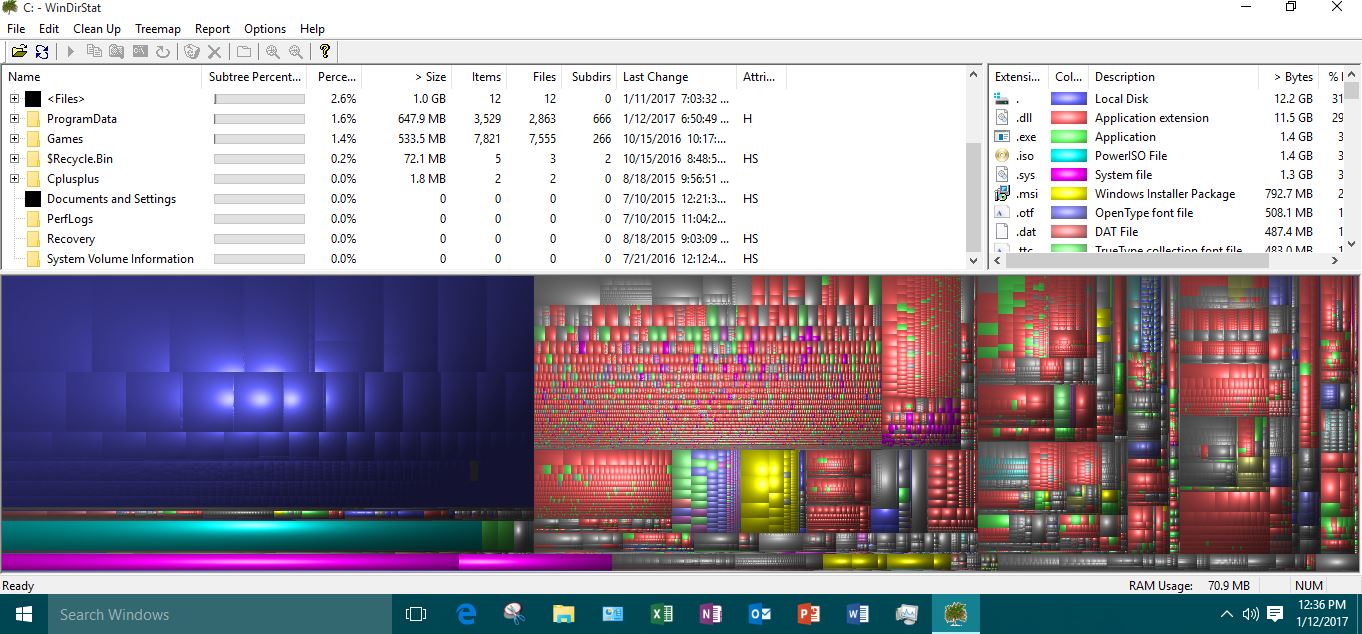Click the yellow .msi color swatch
The image size is (1362, 634).
point(1068,194)
